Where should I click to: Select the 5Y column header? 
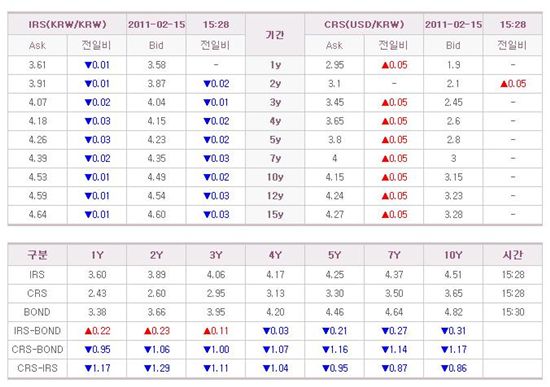click(x=334, y=255)
